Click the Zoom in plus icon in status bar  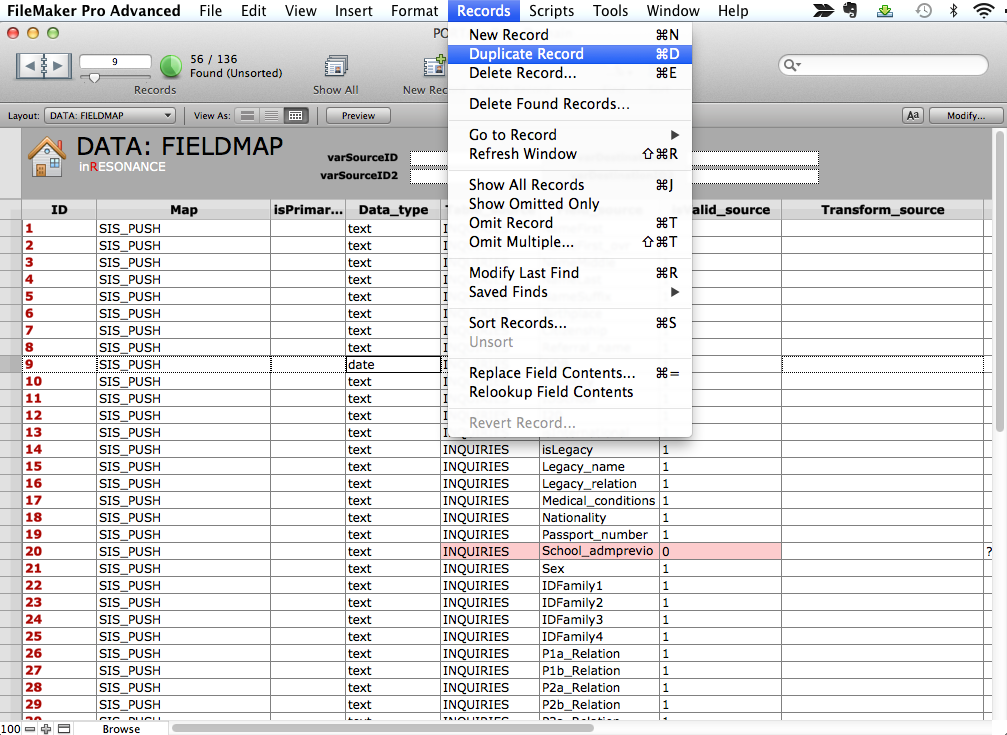pyautogui.click(x=46, y=729)
